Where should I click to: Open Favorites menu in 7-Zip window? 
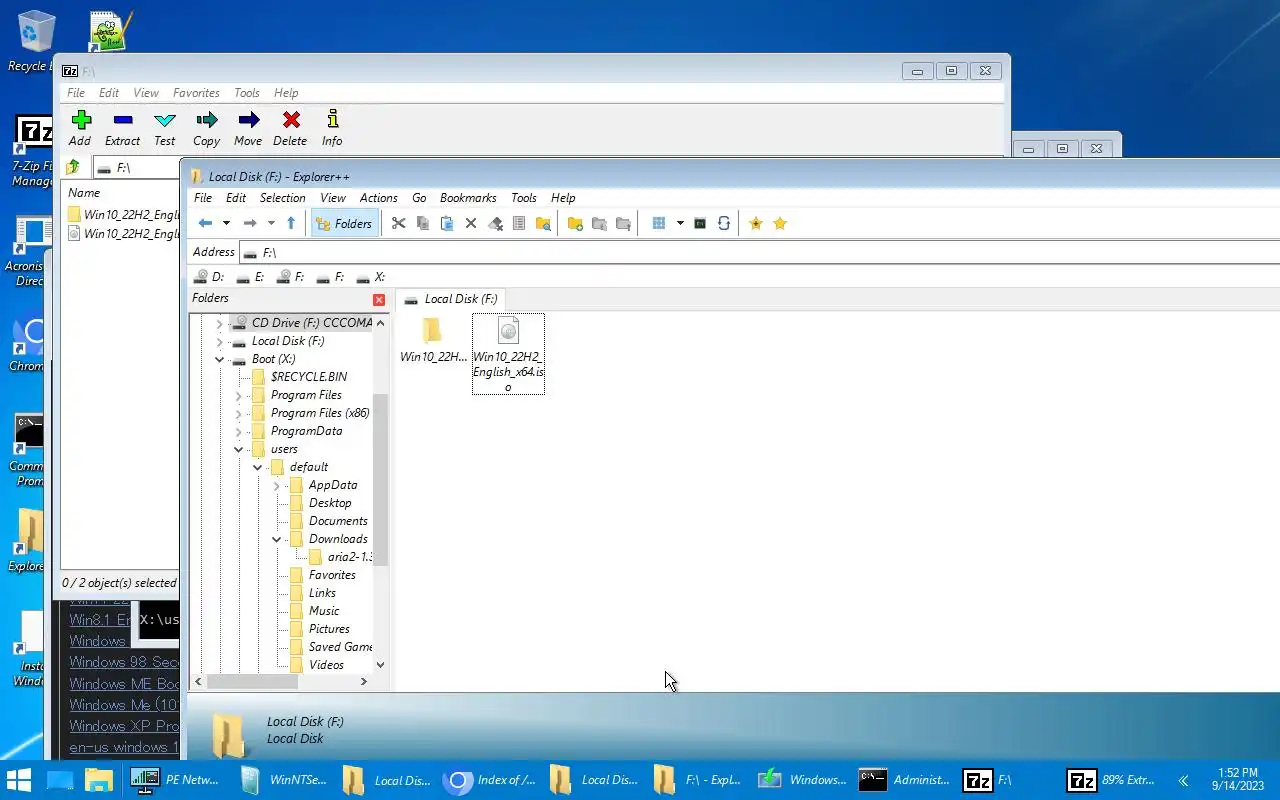196,93
